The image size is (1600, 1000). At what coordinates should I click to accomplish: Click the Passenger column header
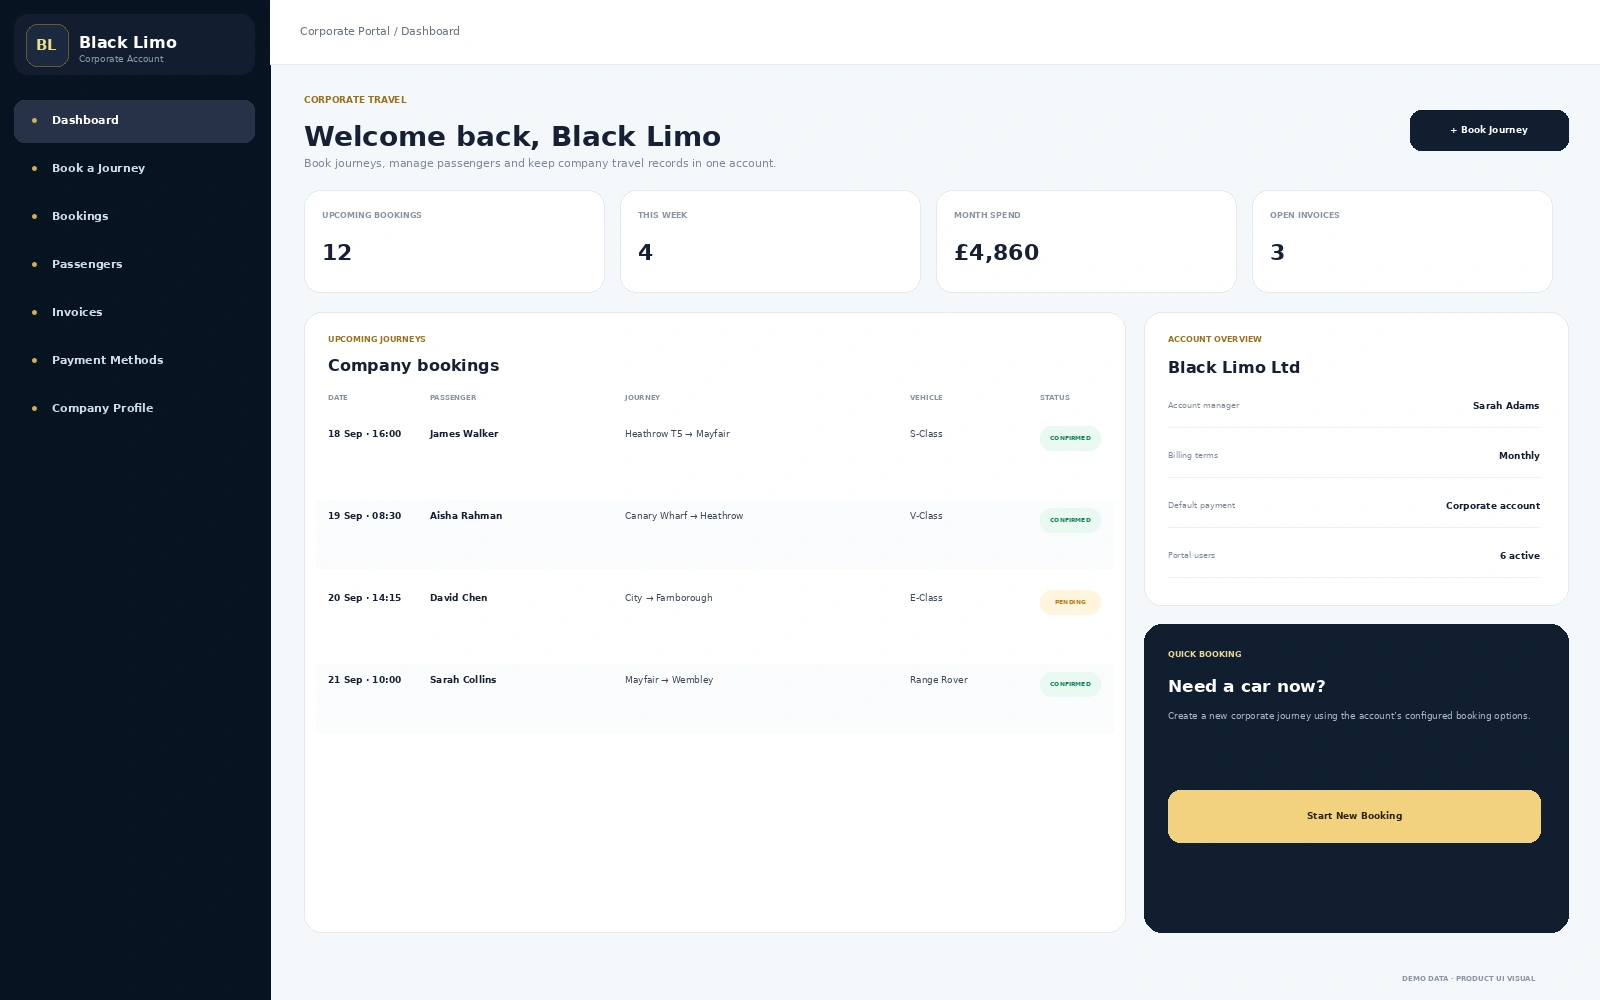pos(453,398)
